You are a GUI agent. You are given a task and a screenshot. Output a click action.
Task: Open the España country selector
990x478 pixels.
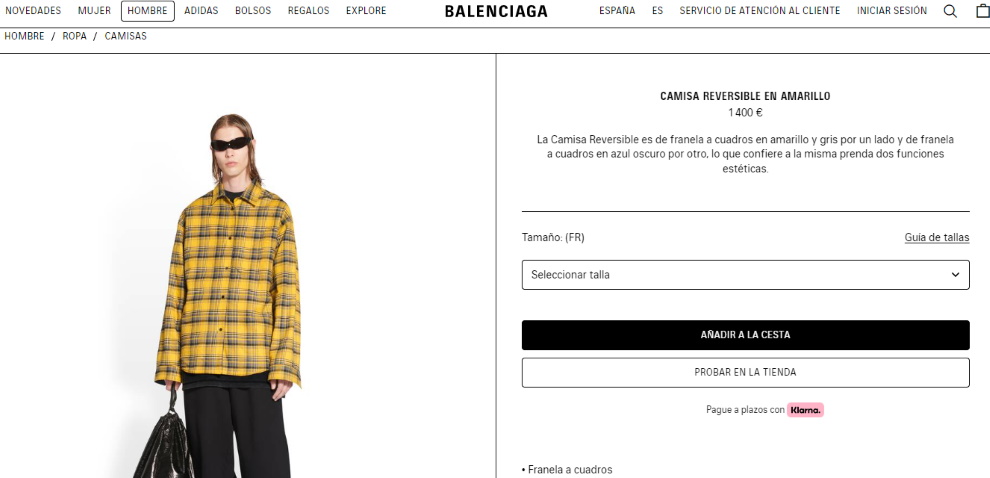[617, 11]
